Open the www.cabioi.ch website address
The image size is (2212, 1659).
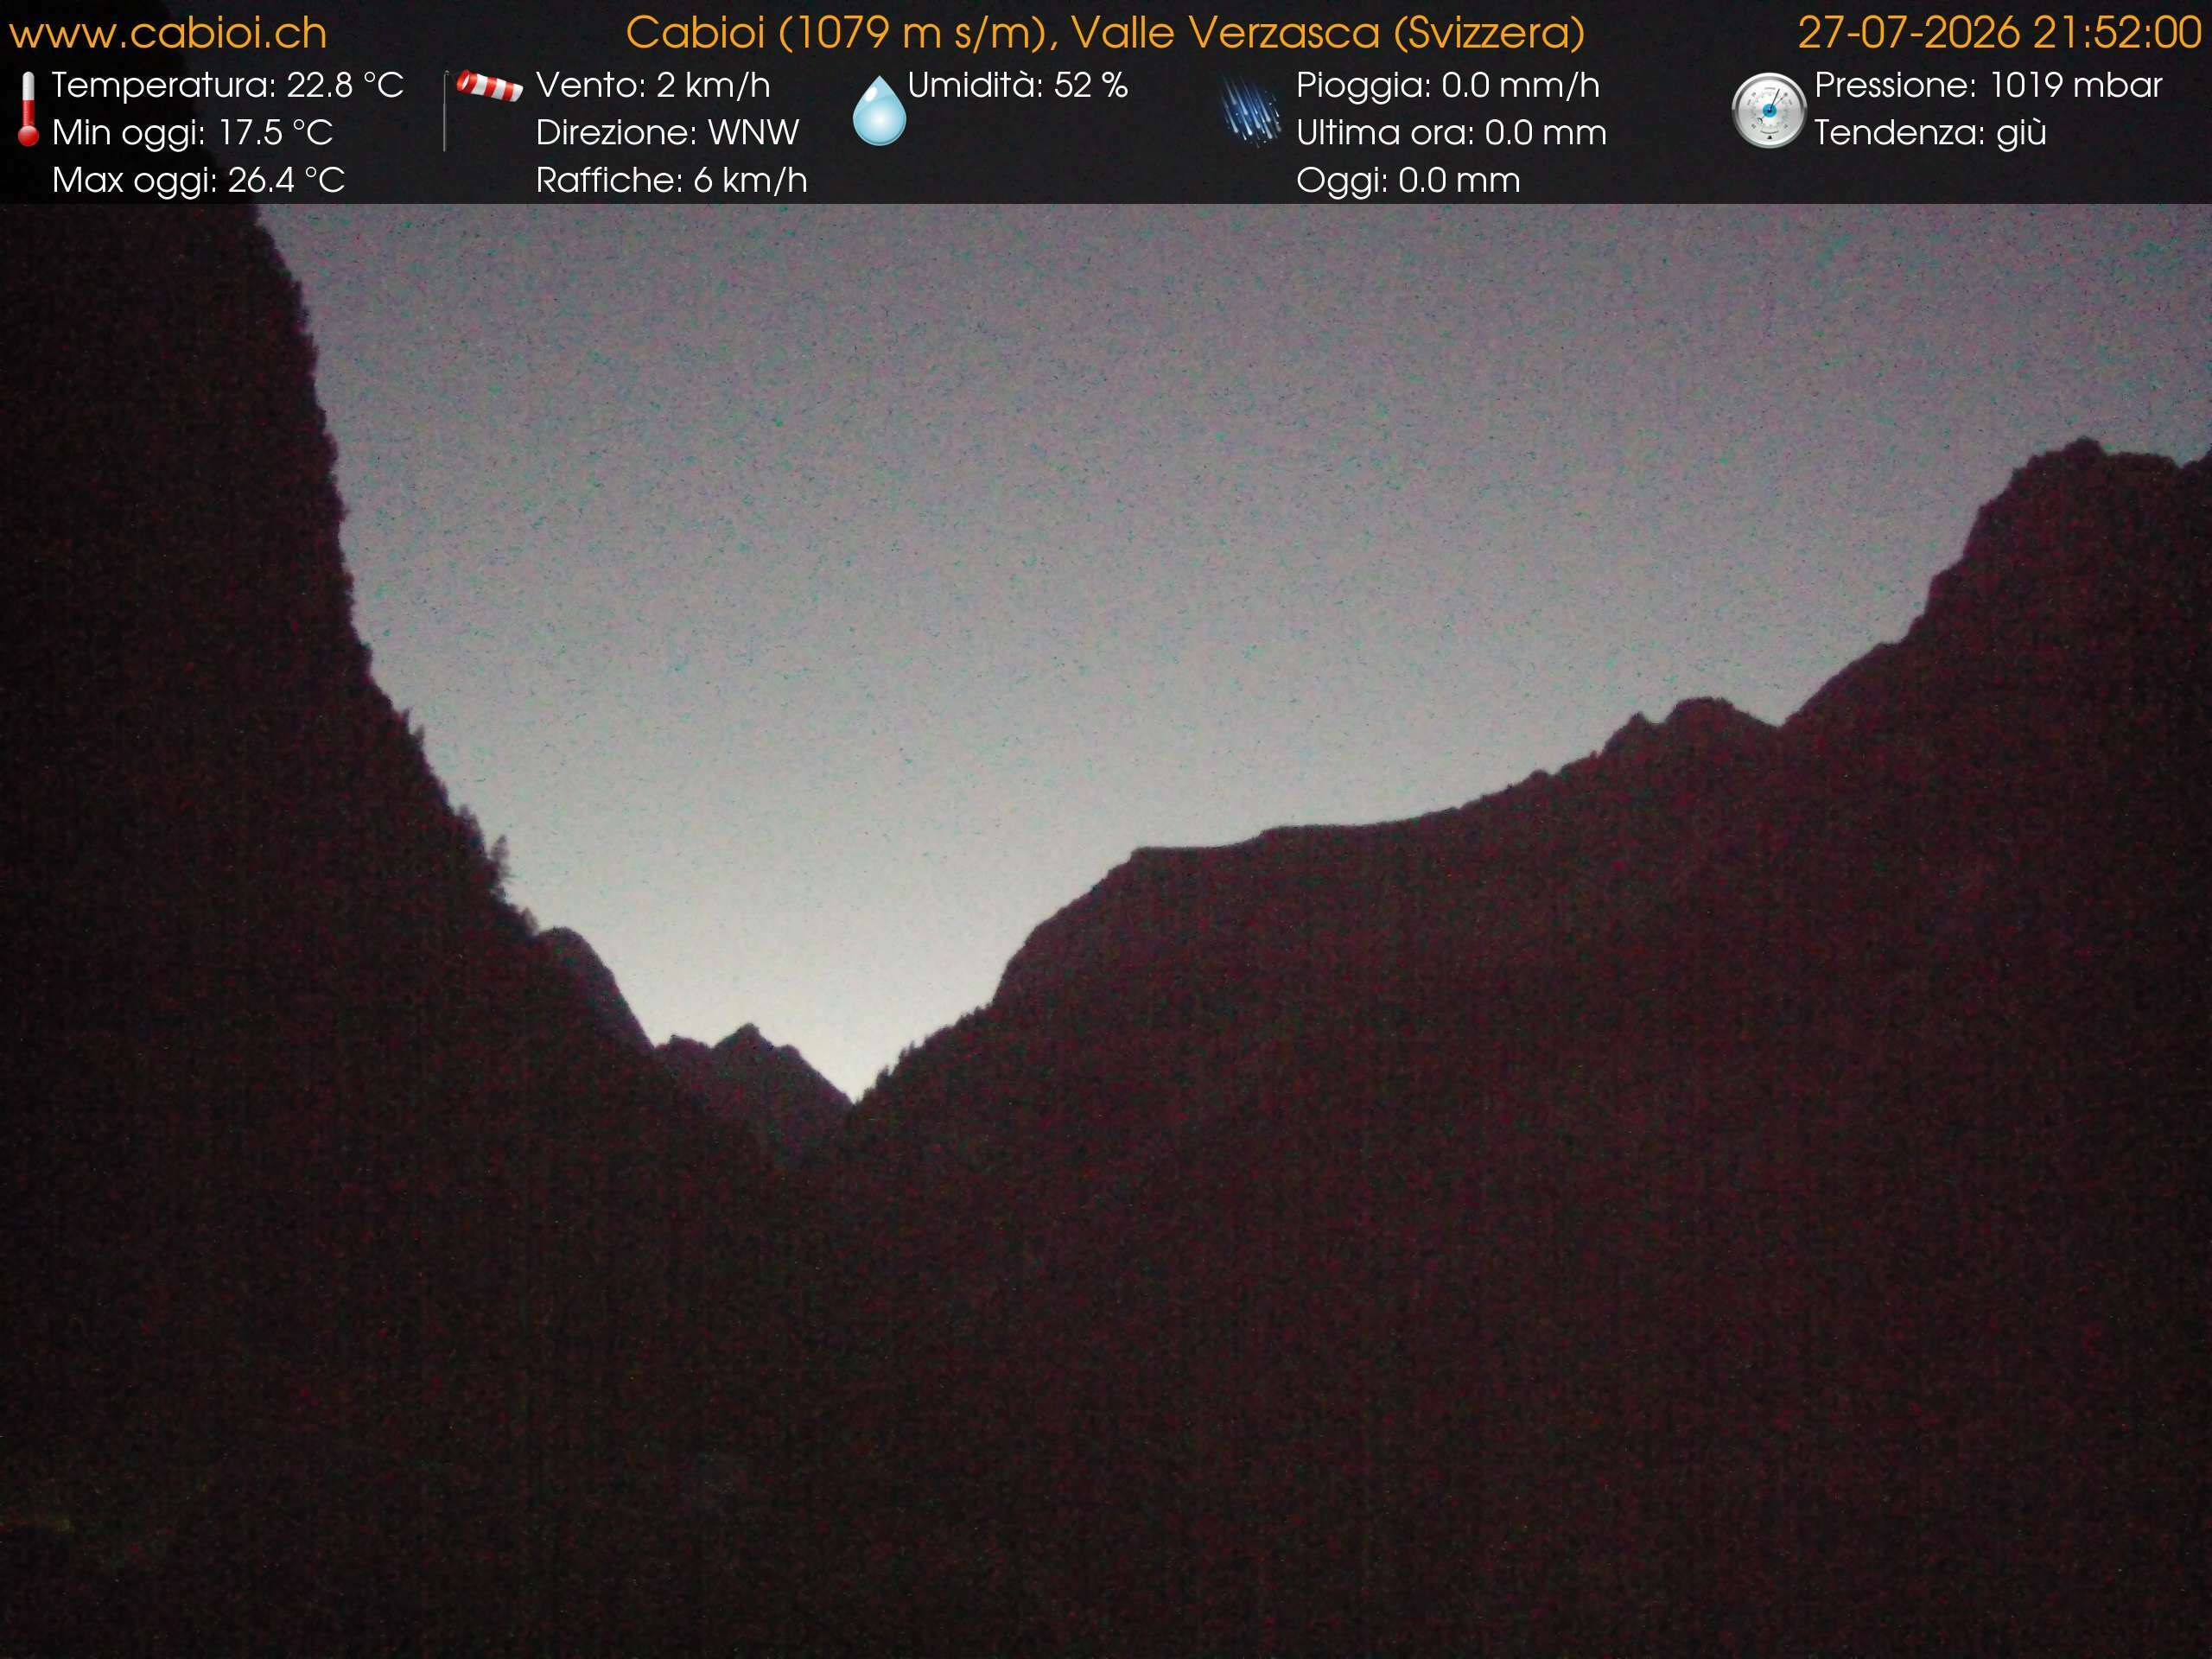click(x=168, y=34)
